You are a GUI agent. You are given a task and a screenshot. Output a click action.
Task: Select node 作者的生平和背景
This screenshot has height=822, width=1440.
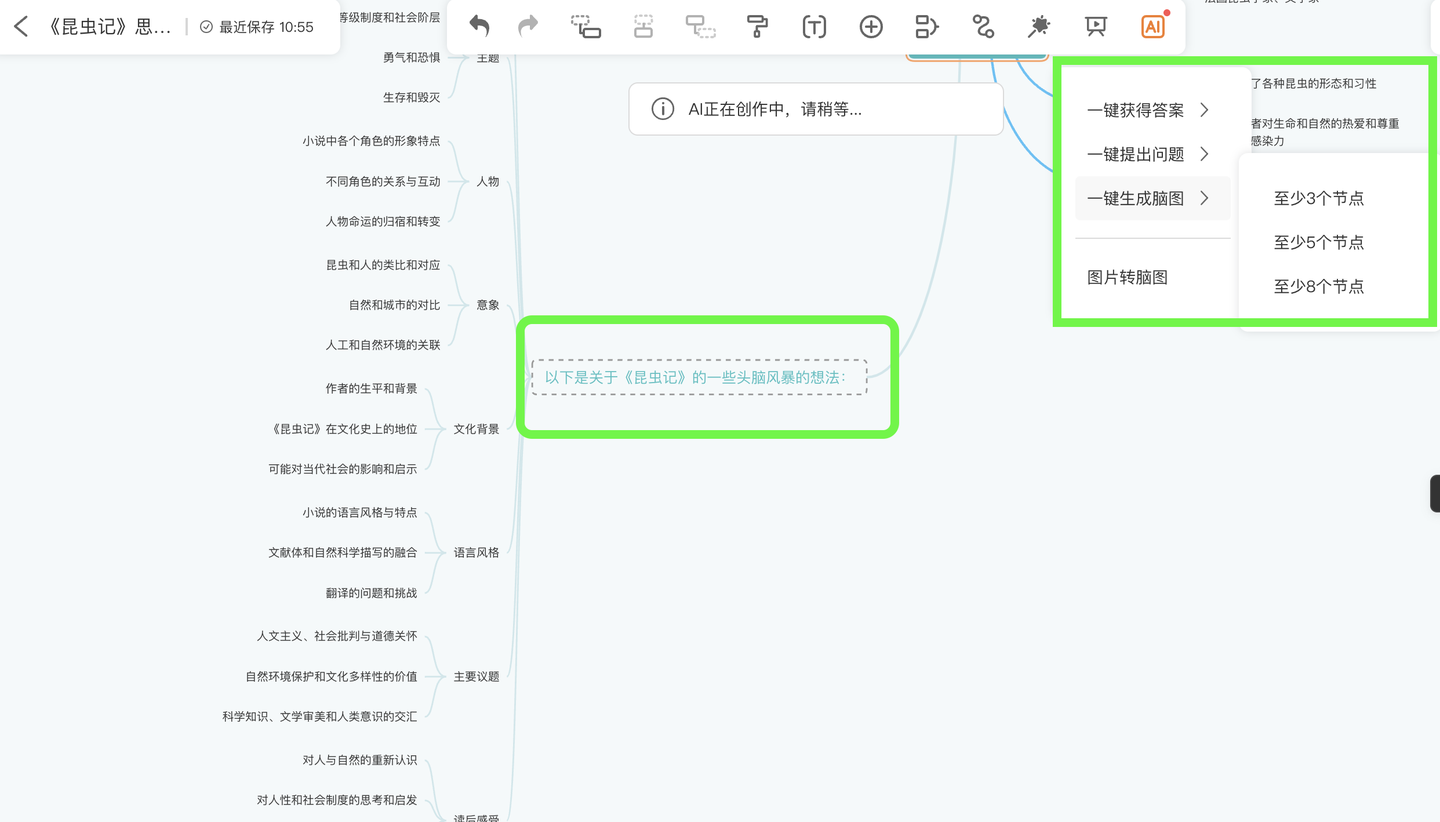coord(371,388)
